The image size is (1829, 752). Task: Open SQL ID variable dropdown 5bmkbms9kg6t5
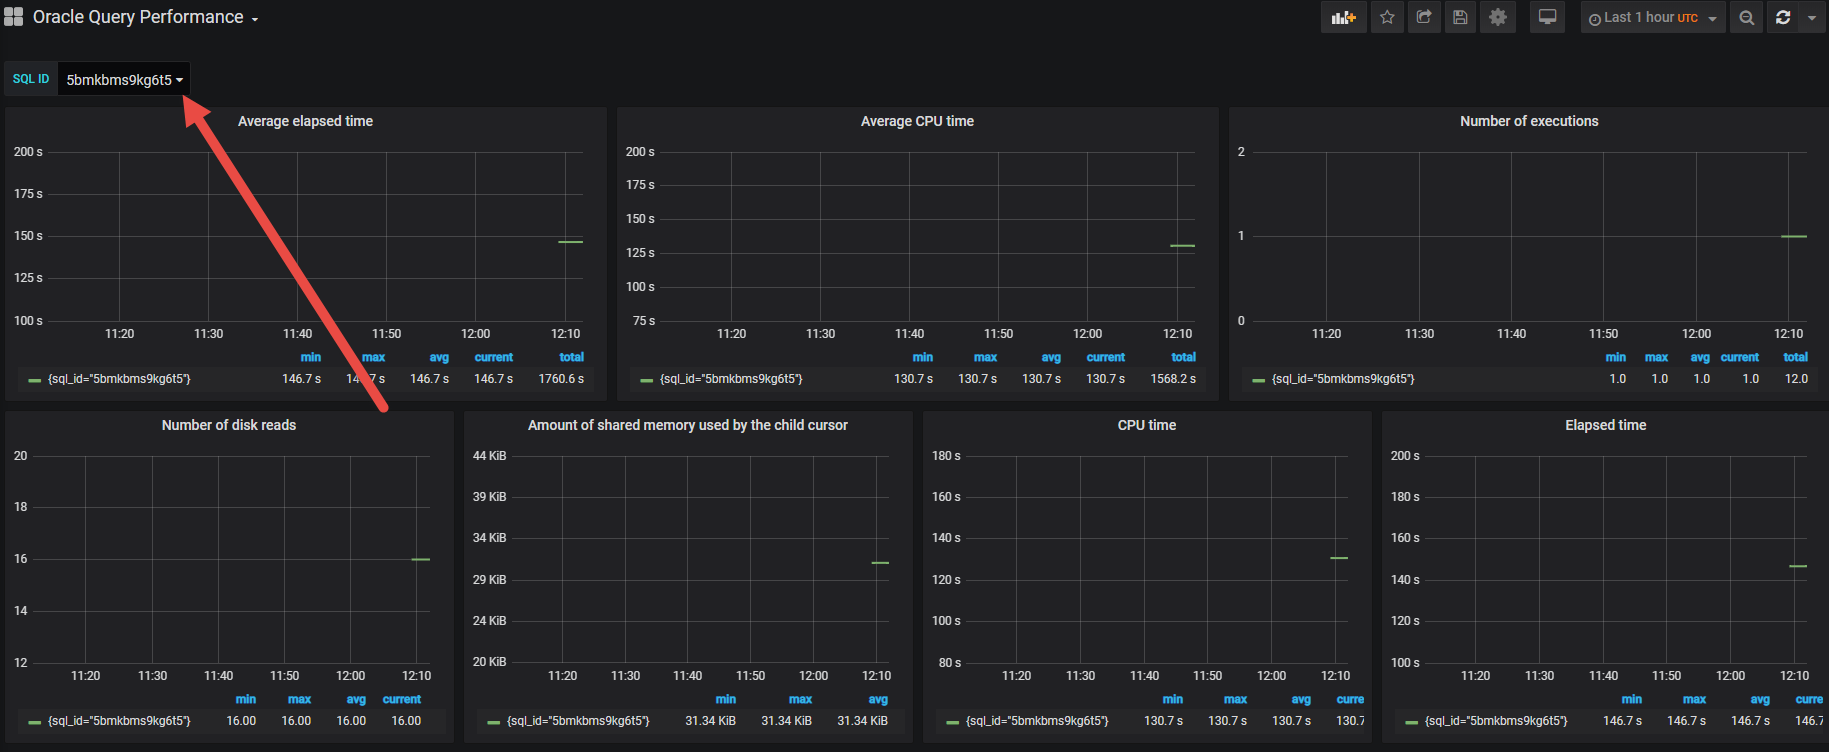(124, 79)
